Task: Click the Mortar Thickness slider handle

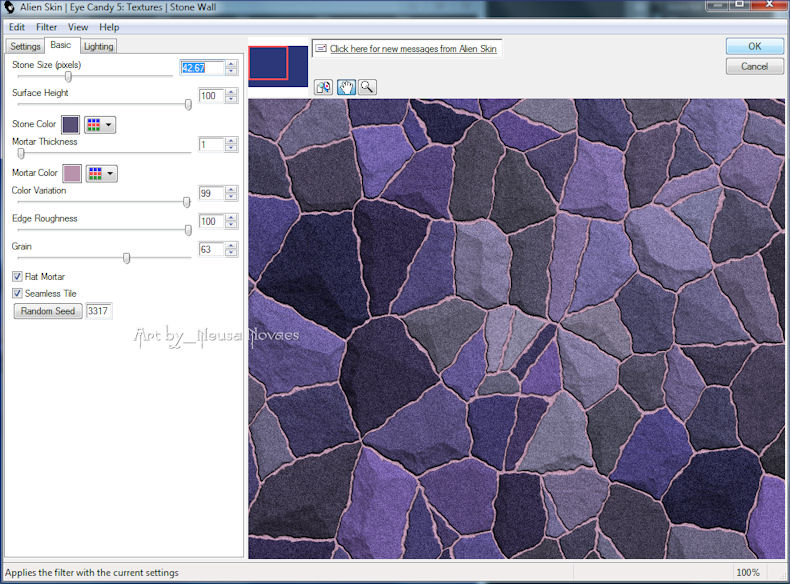Action: pos(21,153)
